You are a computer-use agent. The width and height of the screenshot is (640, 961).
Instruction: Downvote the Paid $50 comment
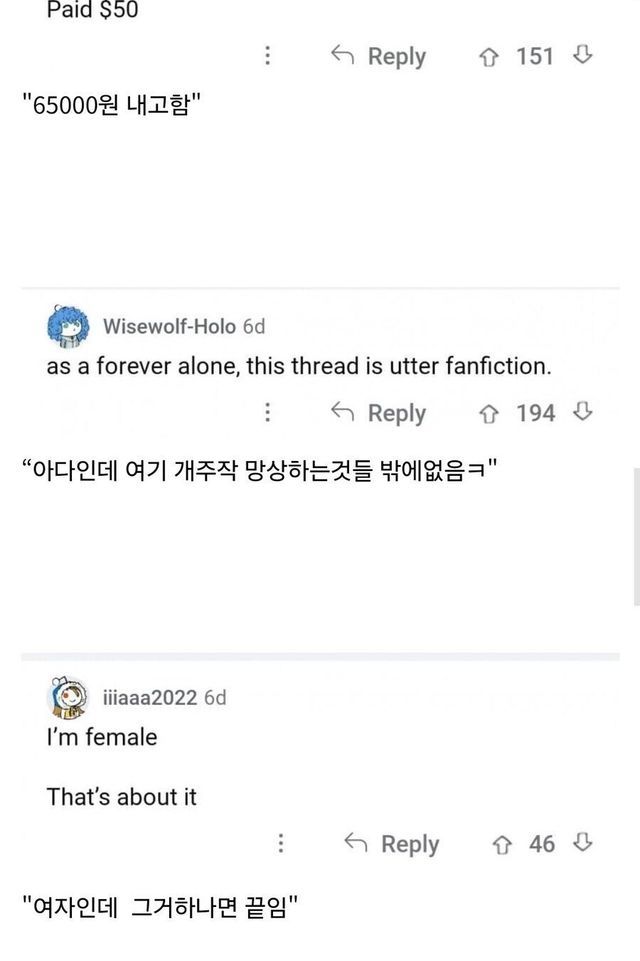click(x=582, y=56)
